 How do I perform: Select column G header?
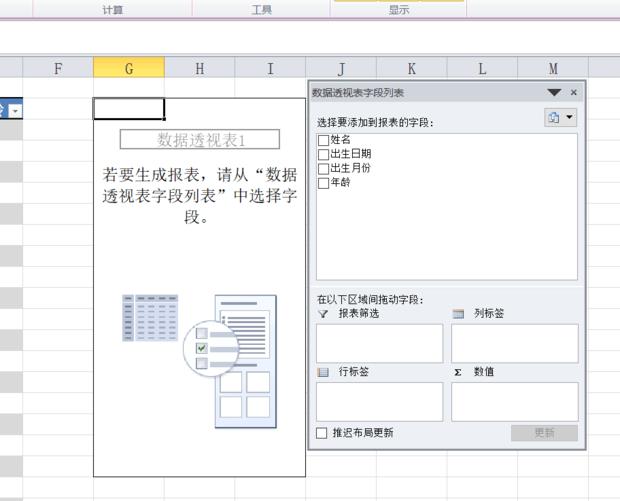tap(129, 68)
